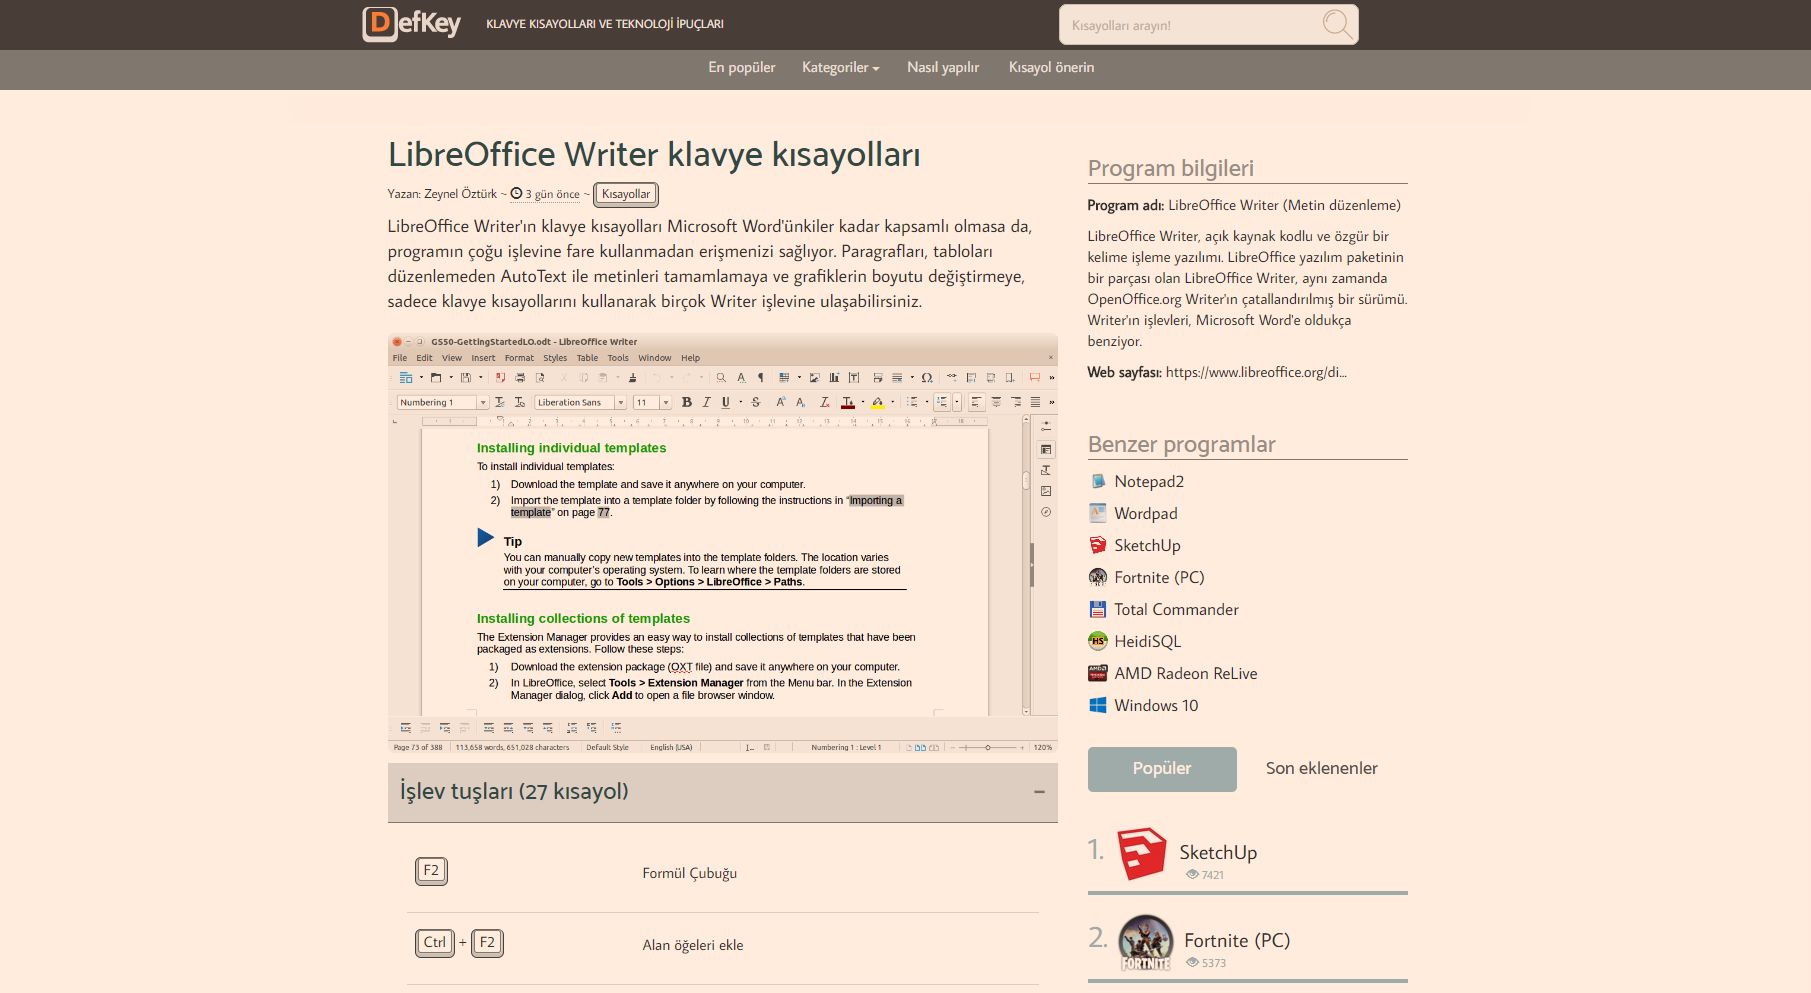
Task: Expand the font size 11 dropdown
Action: coord(664,402)
